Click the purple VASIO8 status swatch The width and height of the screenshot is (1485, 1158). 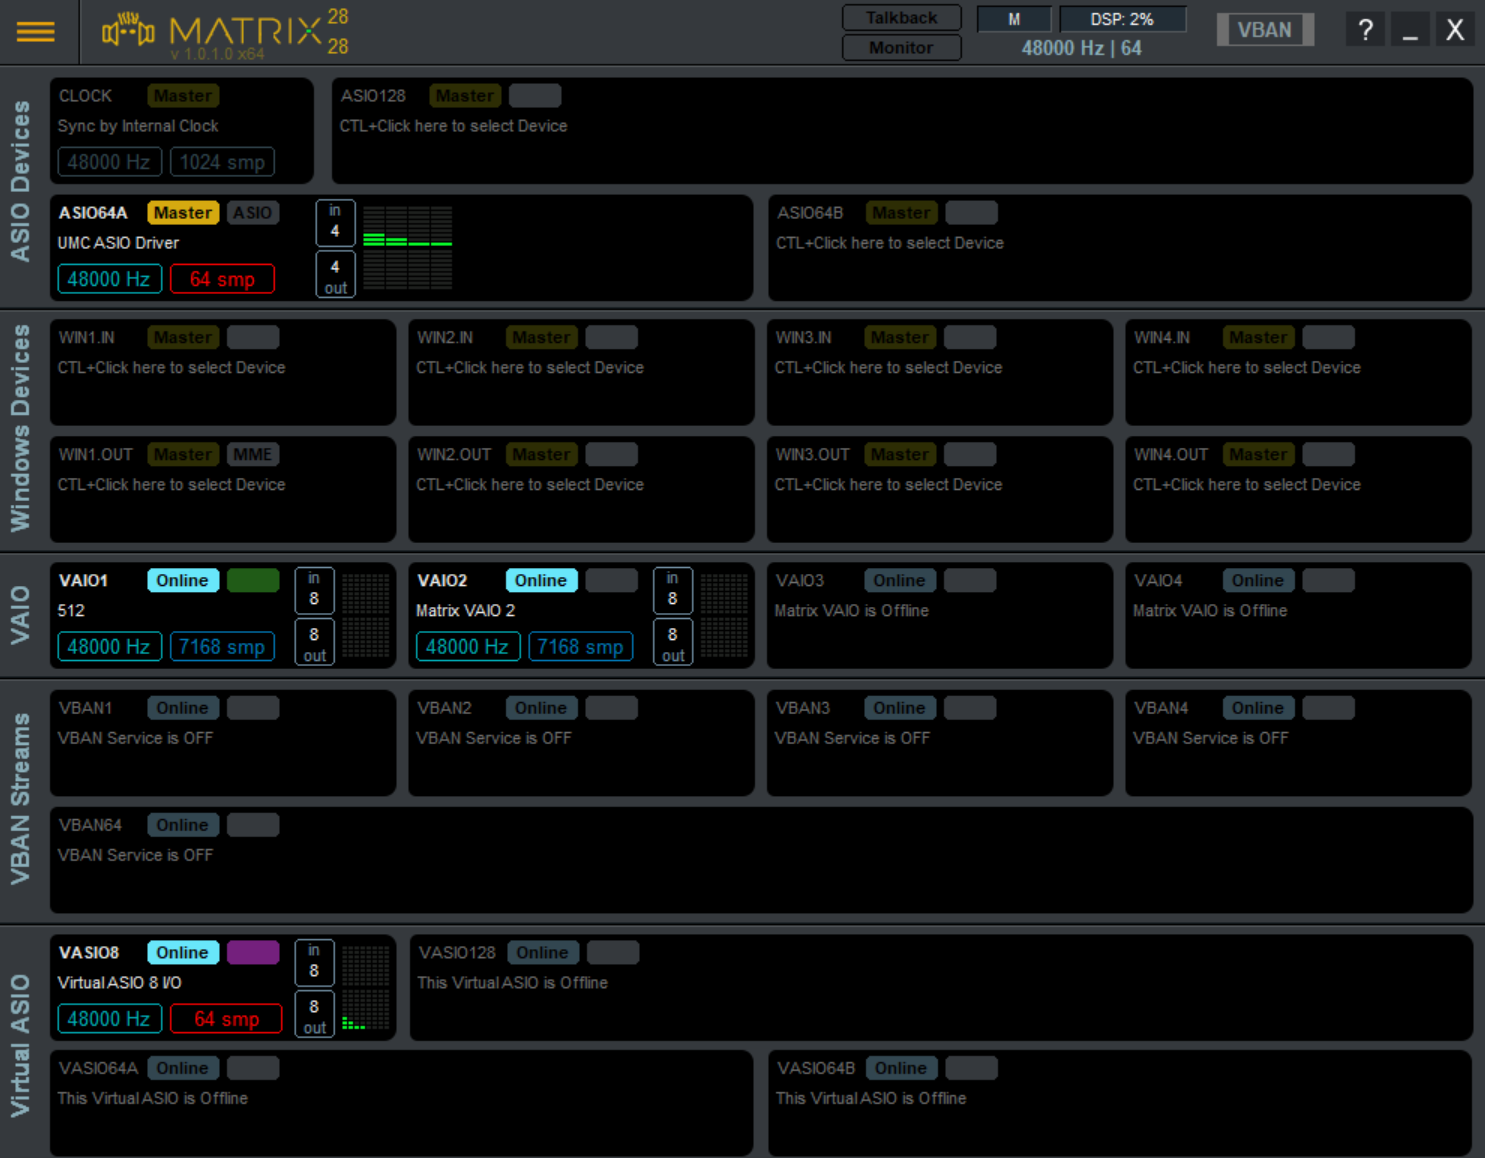(x=253, y=953)
